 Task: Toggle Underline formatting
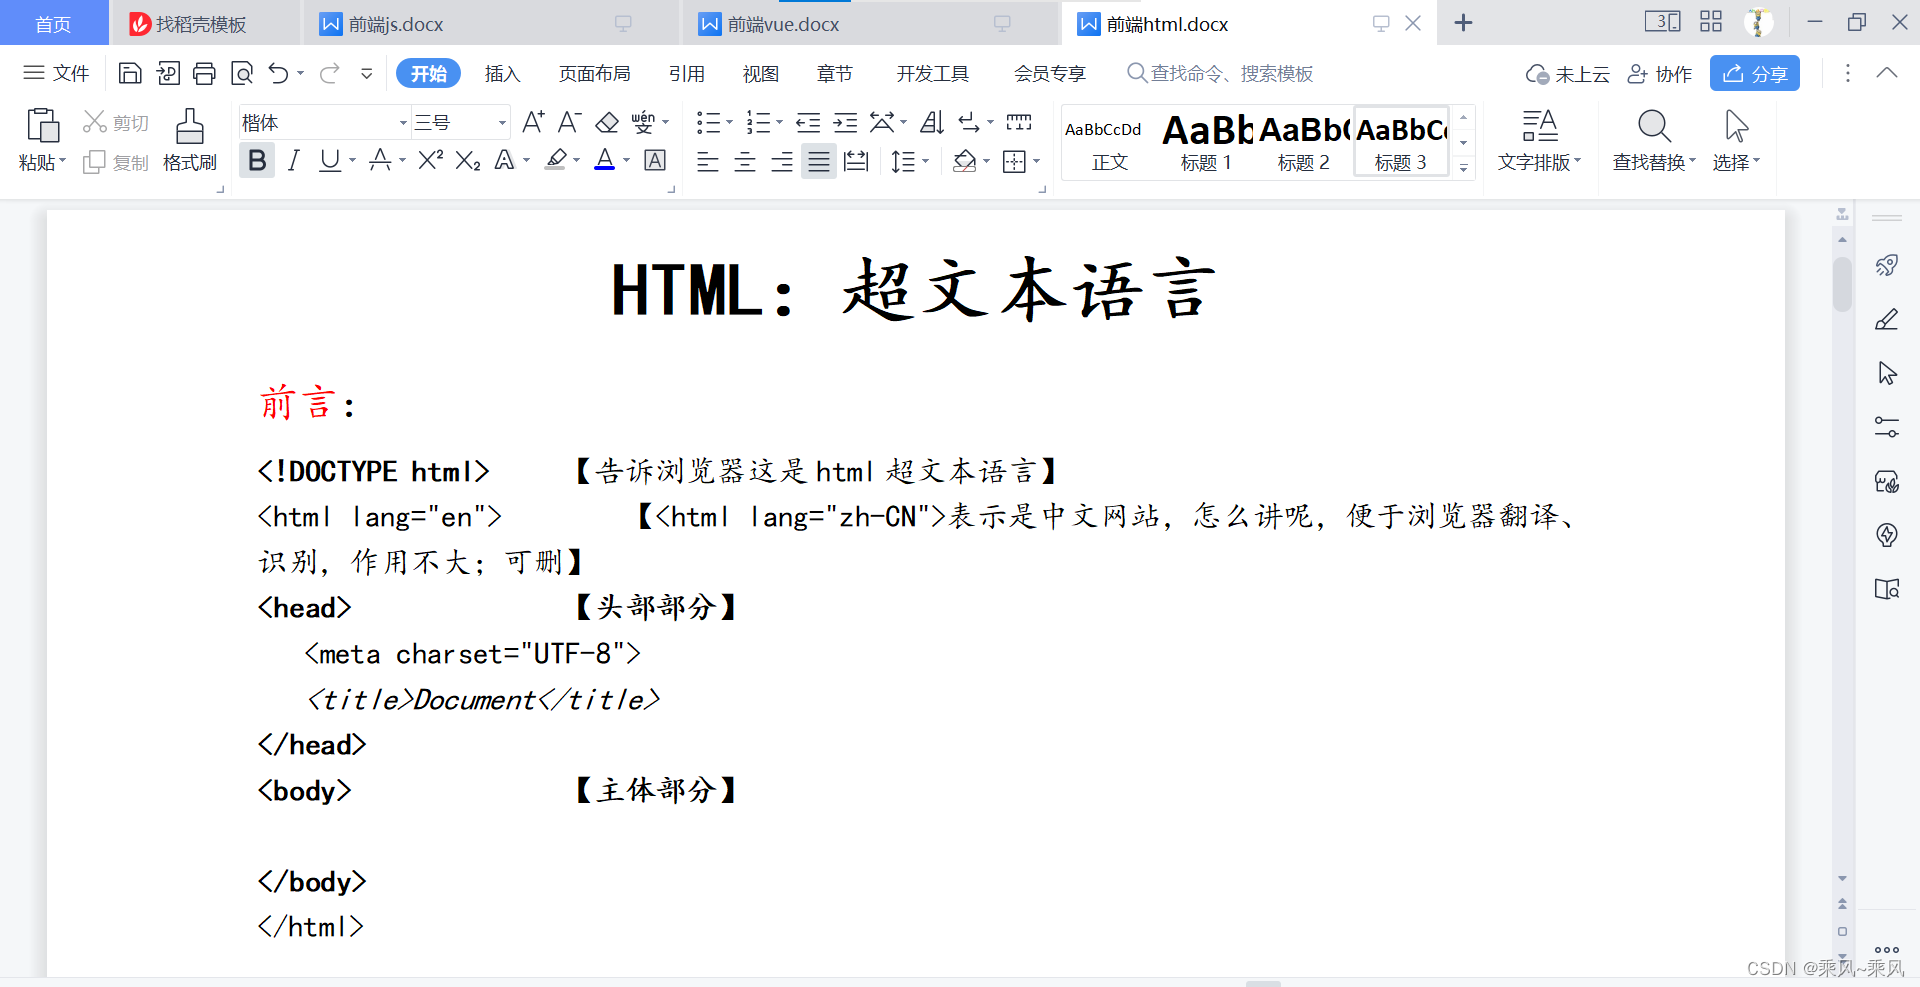[329, 160]
